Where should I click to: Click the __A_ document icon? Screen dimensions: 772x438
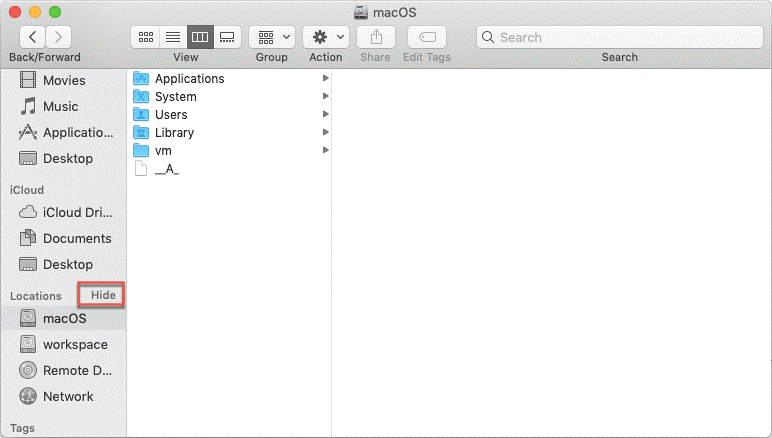pyautogui.click(x=141, y=169)
